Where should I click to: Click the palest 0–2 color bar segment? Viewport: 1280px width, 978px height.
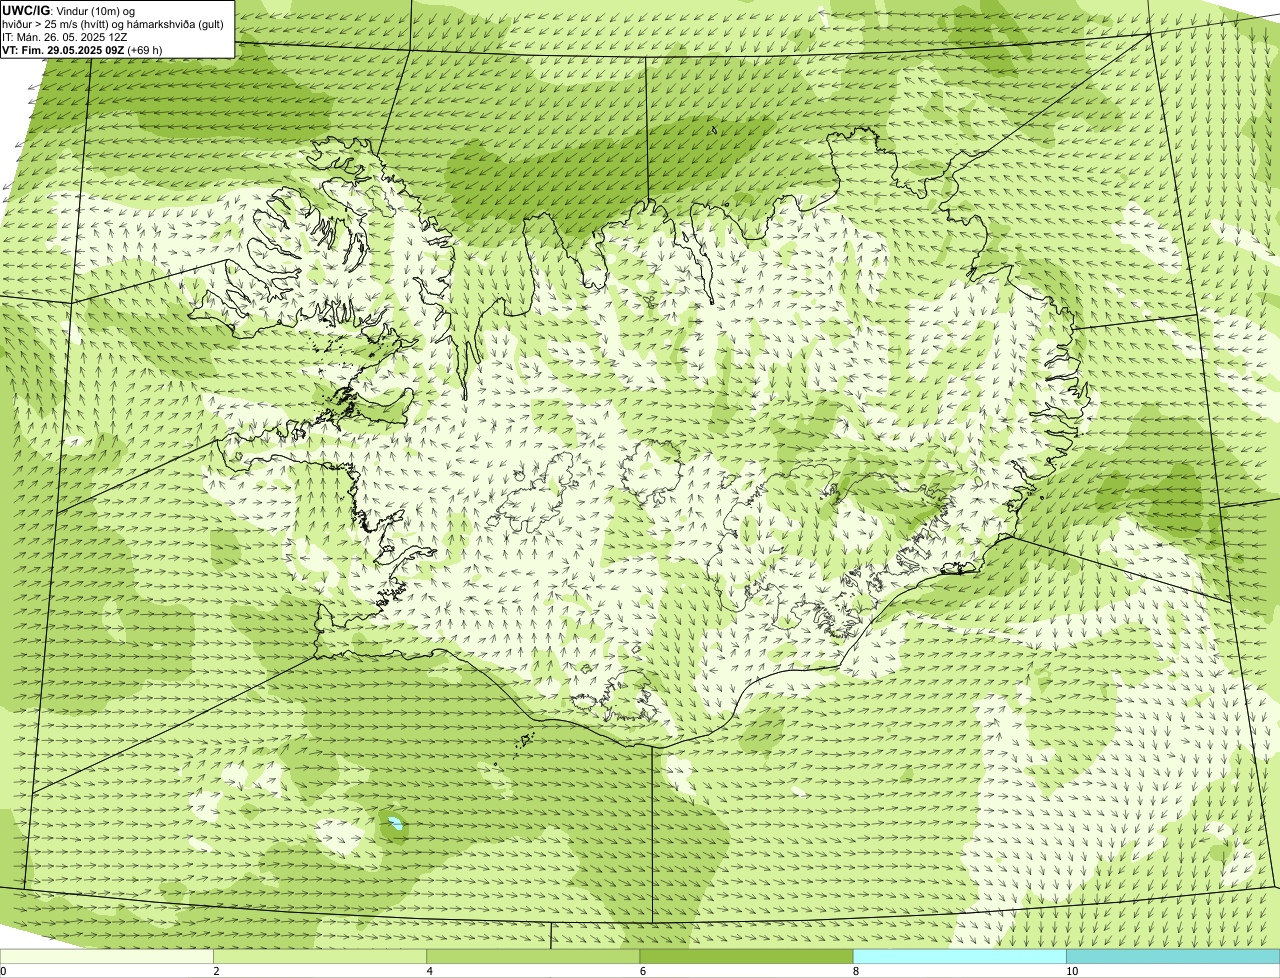pyautogui.click(x=106, y=957)
